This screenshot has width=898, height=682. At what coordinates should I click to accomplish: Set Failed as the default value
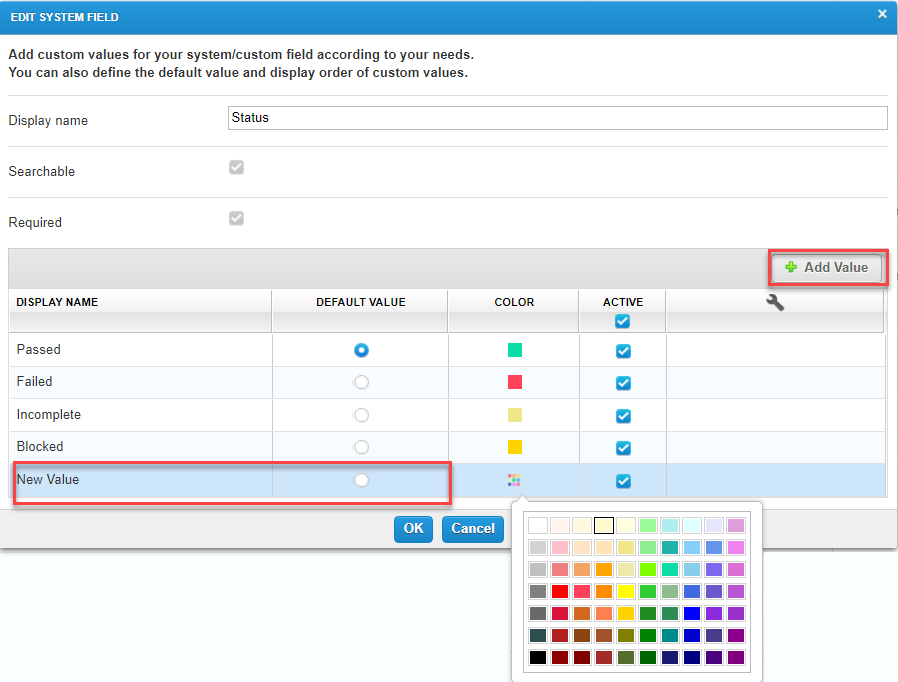[x=361, y=382]
